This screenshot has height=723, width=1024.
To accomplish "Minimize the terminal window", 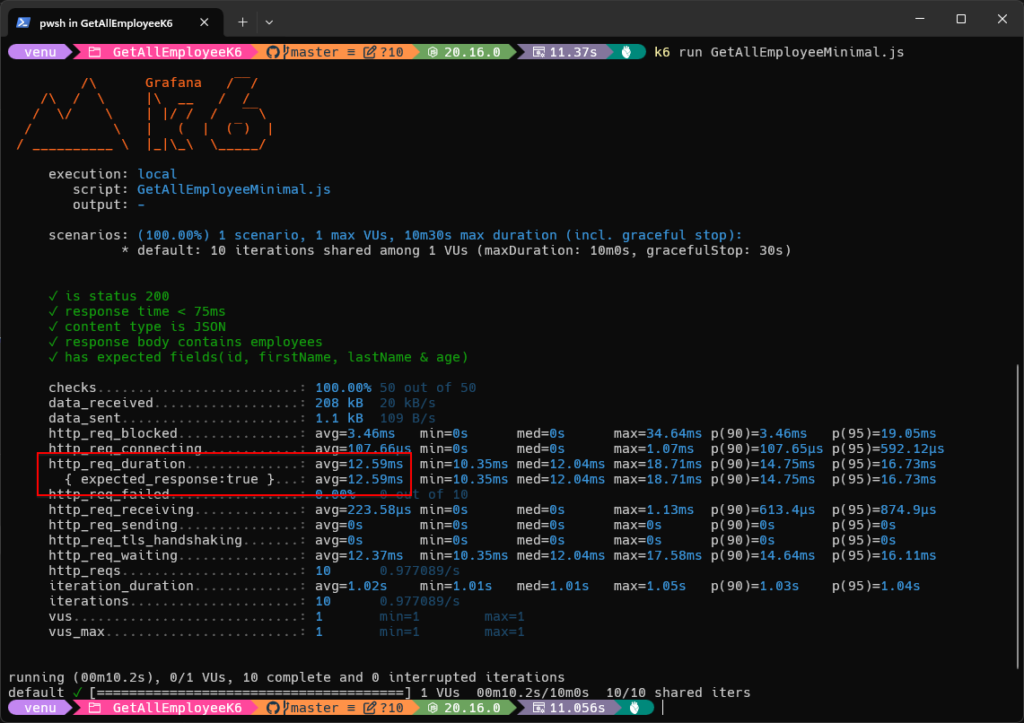I will coord(920,19).
